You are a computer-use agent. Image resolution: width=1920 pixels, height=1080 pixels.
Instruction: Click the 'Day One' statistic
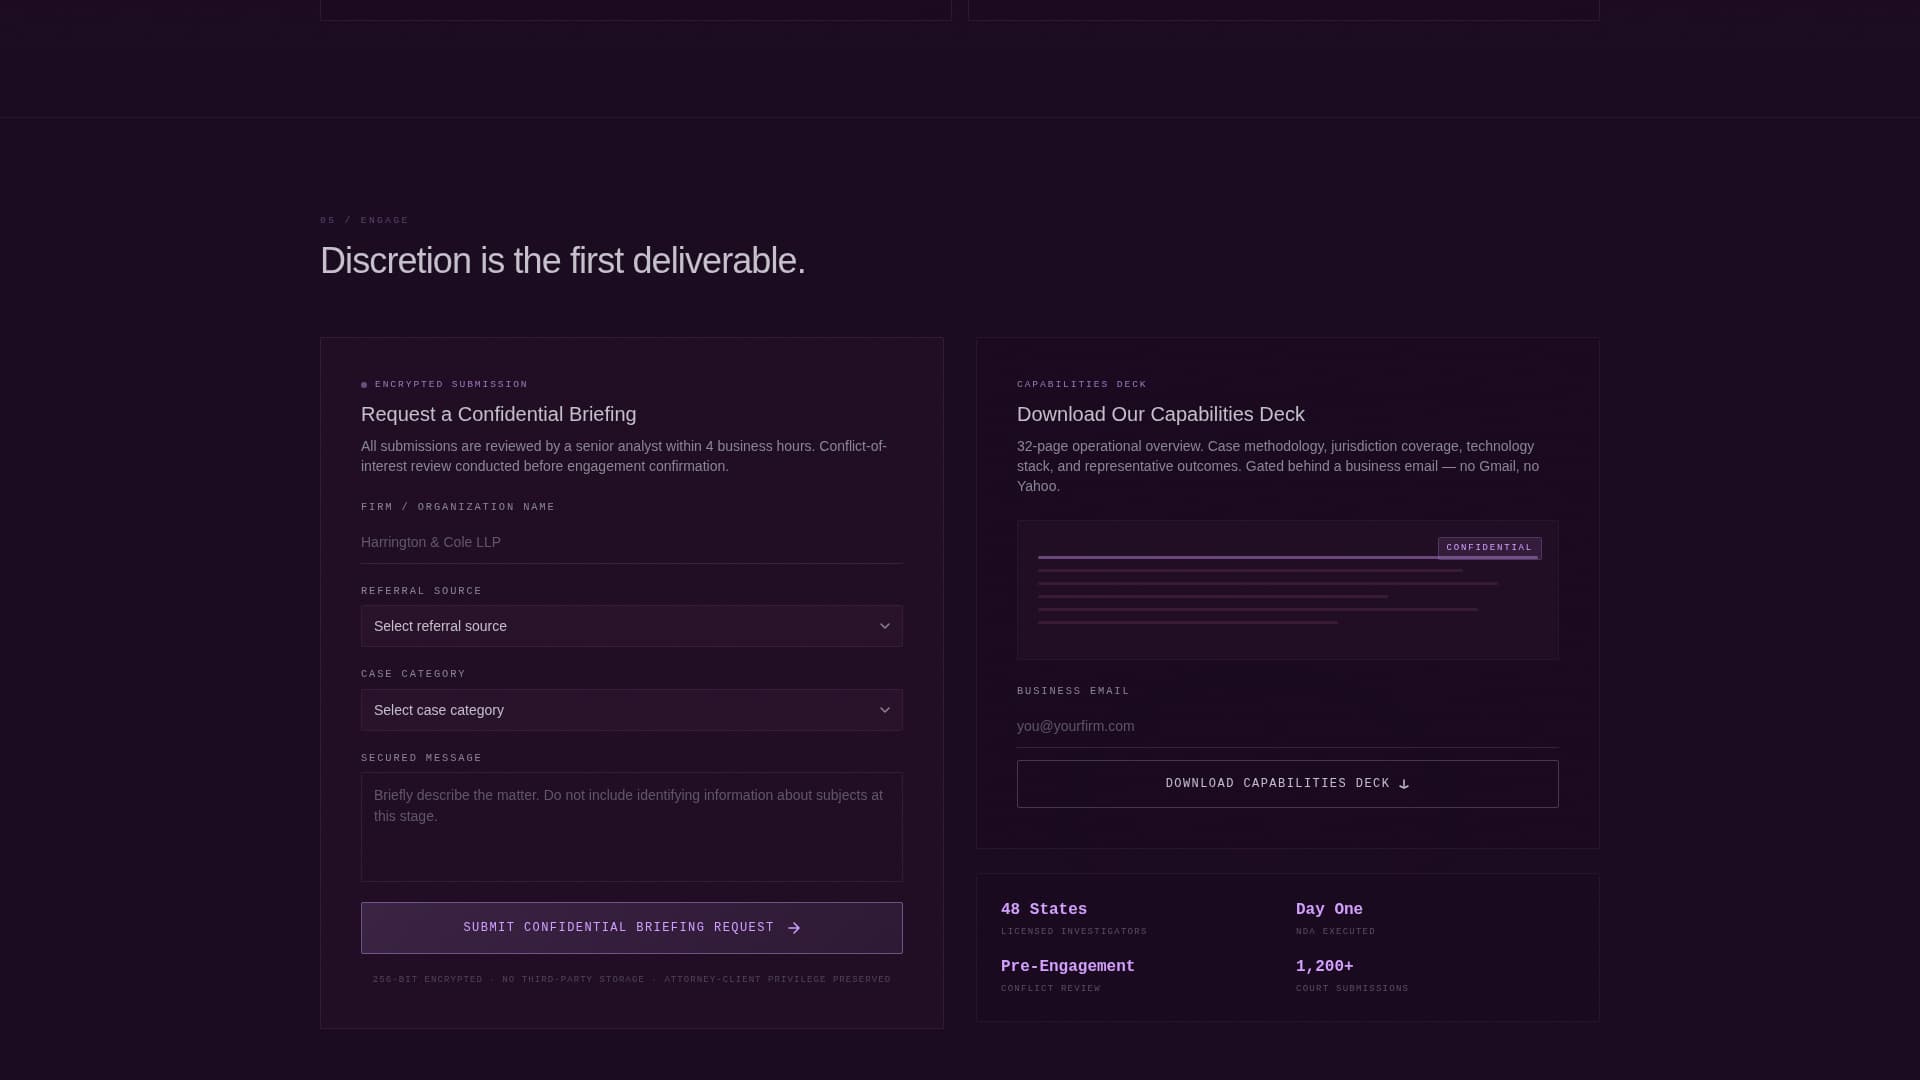tap(1329, 909)
